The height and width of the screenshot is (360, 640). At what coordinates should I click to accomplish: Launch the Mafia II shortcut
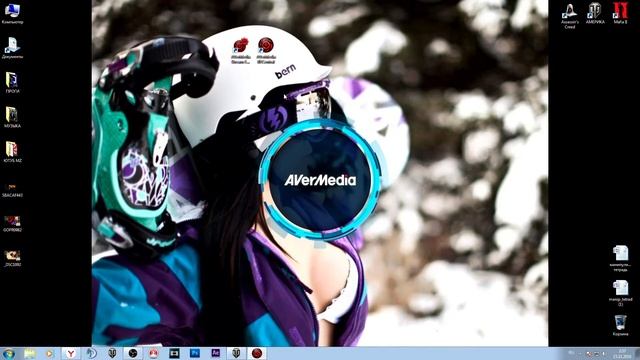click(x=620, y=13)
